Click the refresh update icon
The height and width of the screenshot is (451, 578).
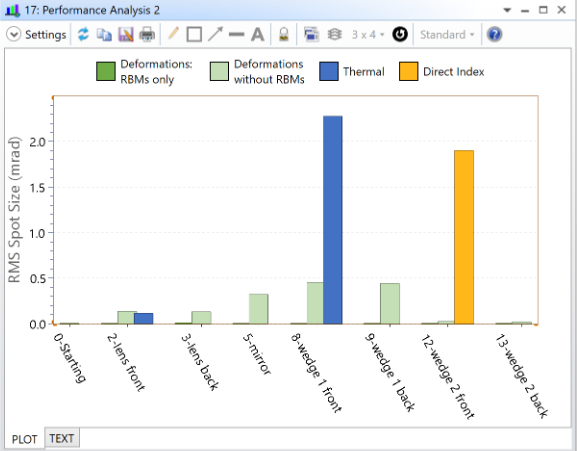83,34
